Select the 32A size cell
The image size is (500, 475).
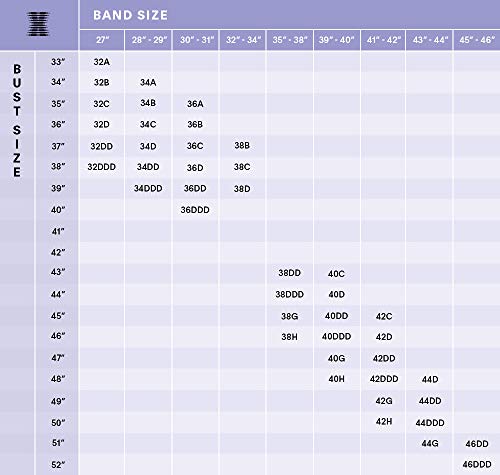point(102,62)
